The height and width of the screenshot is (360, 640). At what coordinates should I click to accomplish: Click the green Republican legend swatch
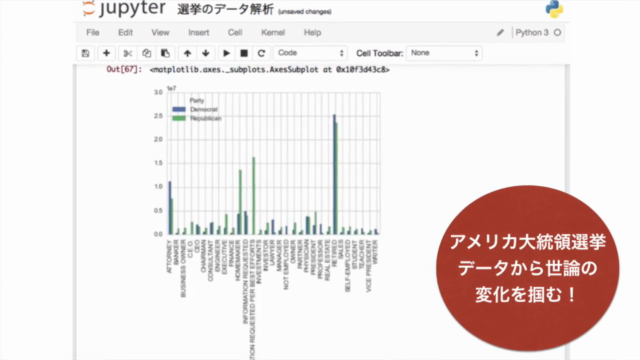tap(179, 118)
